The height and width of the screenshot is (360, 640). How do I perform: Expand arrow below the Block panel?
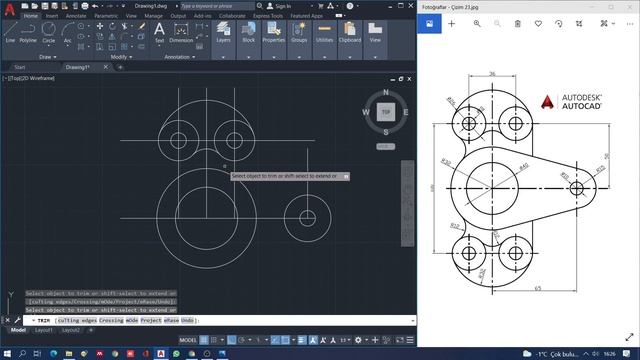[x=248, y=58]
